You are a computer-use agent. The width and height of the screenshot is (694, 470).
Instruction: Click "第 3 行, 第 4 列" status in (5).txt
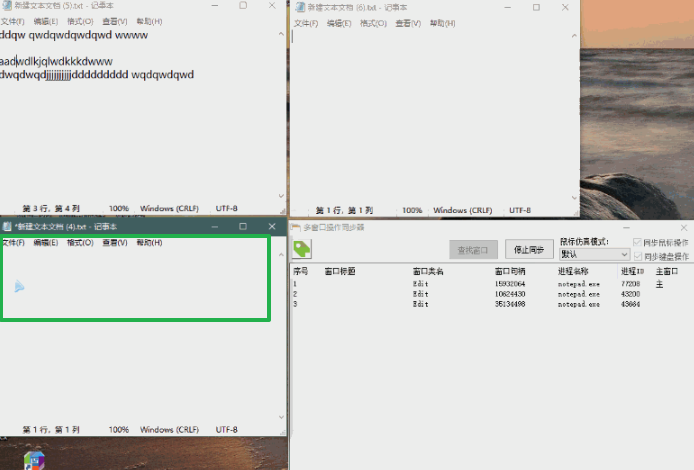(51, 208)
